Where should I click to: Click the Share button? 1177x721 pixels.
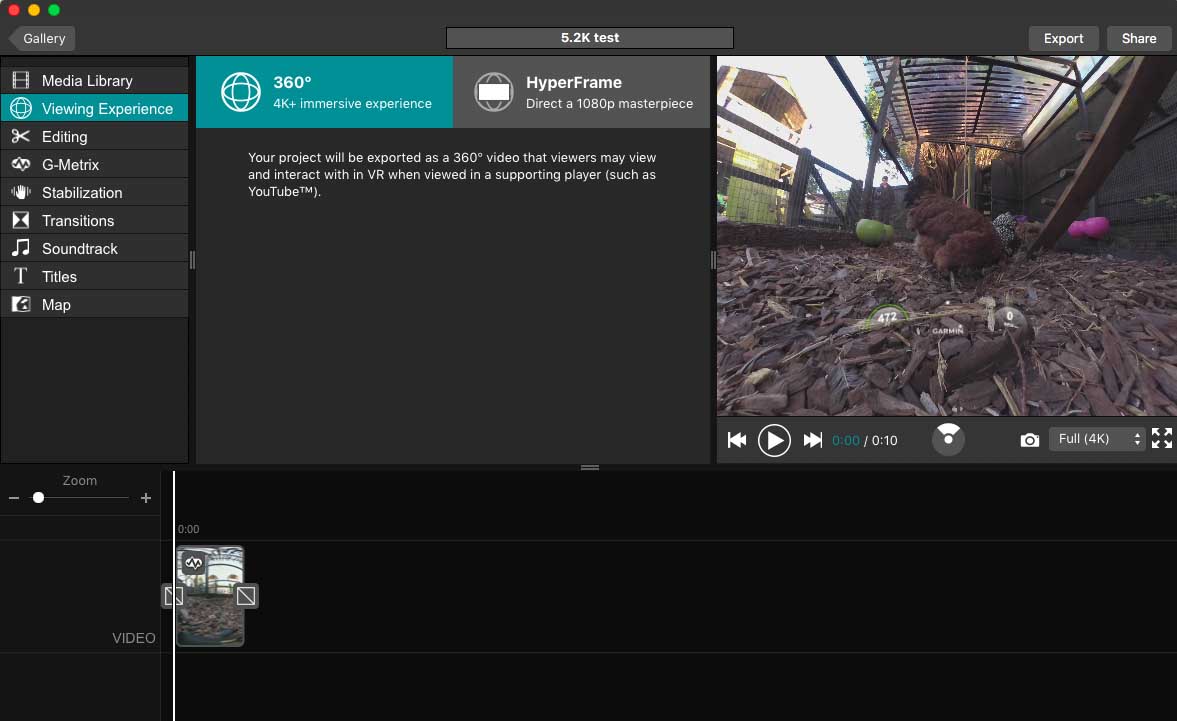(x=1139, y=38)
